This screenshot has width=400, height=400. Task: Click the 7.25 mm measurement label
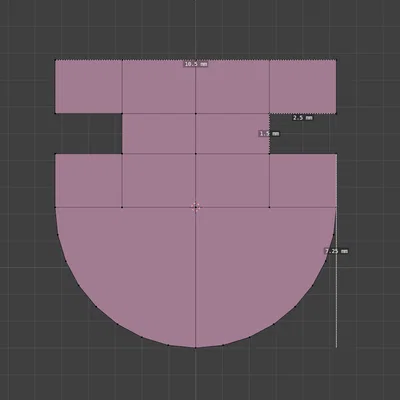tap(336, 251)
